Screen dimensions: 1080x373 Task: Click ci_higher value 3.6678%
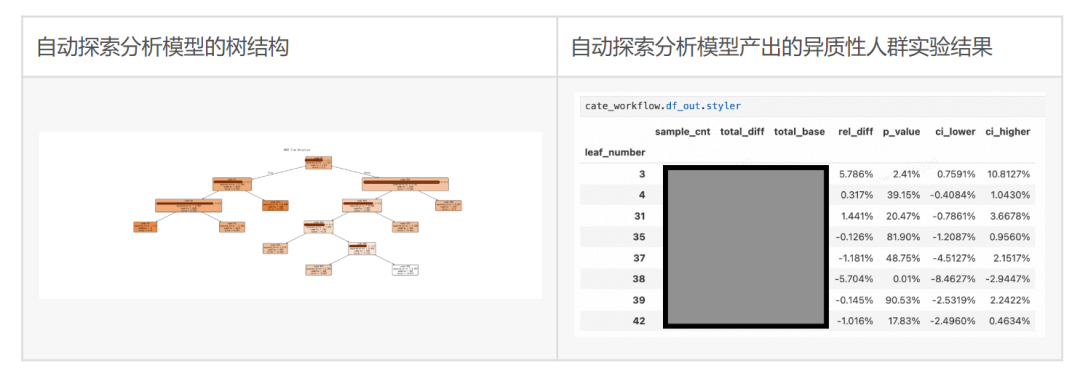pos(1011,216)
